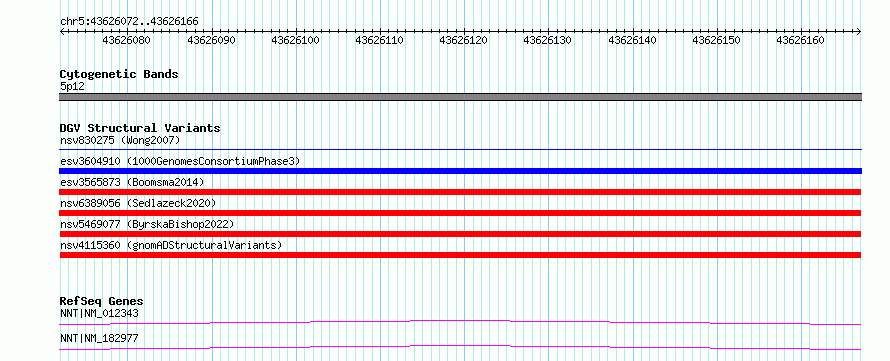Screen dimensions: 890x361
Task: Click the RefSeq Genes track title
Action: coord(102,301)
